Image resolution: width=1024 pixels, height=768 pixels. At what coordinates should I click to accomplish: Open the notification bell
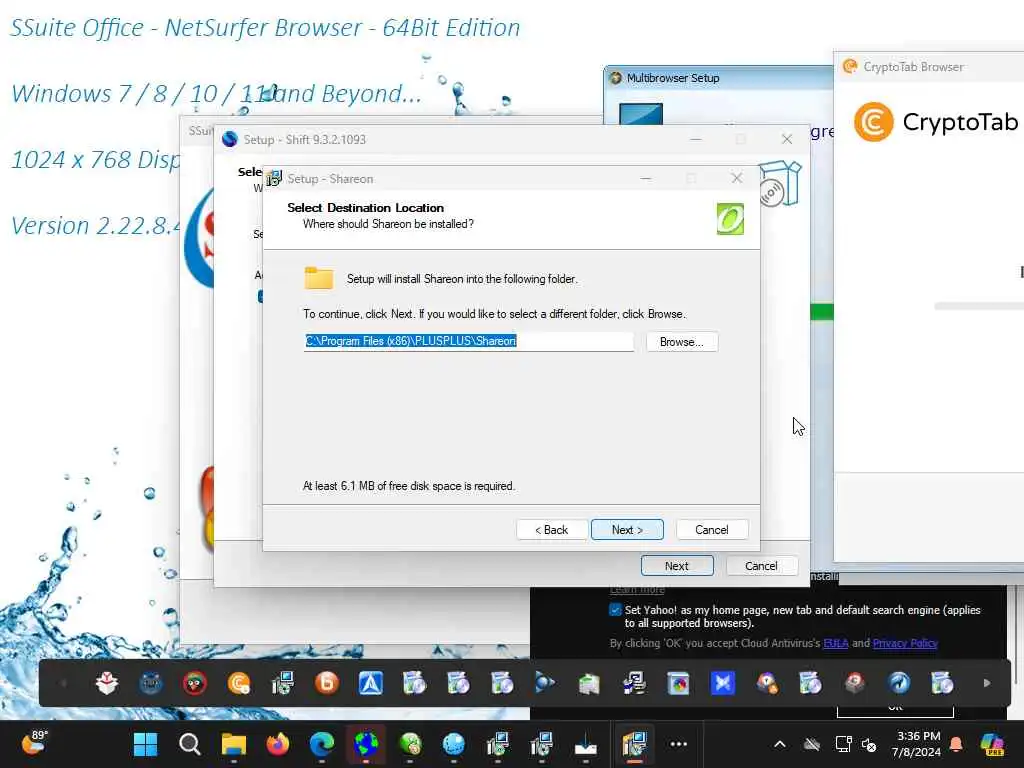pos(956,744)
